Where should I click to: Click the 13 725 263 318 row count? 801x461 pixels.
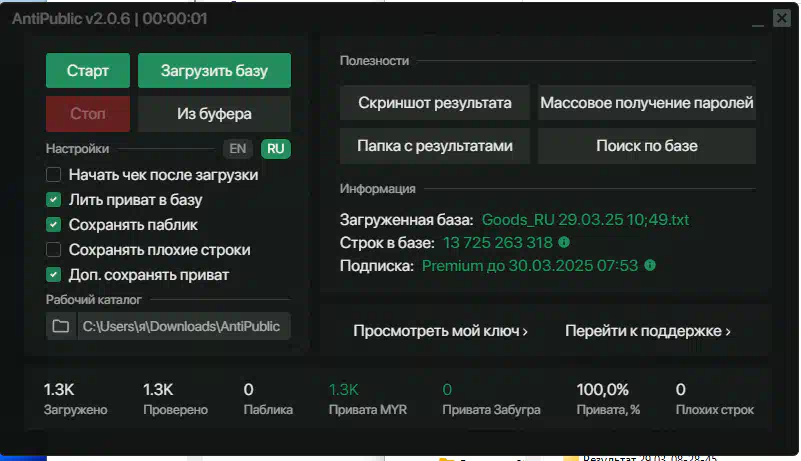click(498, 243)
